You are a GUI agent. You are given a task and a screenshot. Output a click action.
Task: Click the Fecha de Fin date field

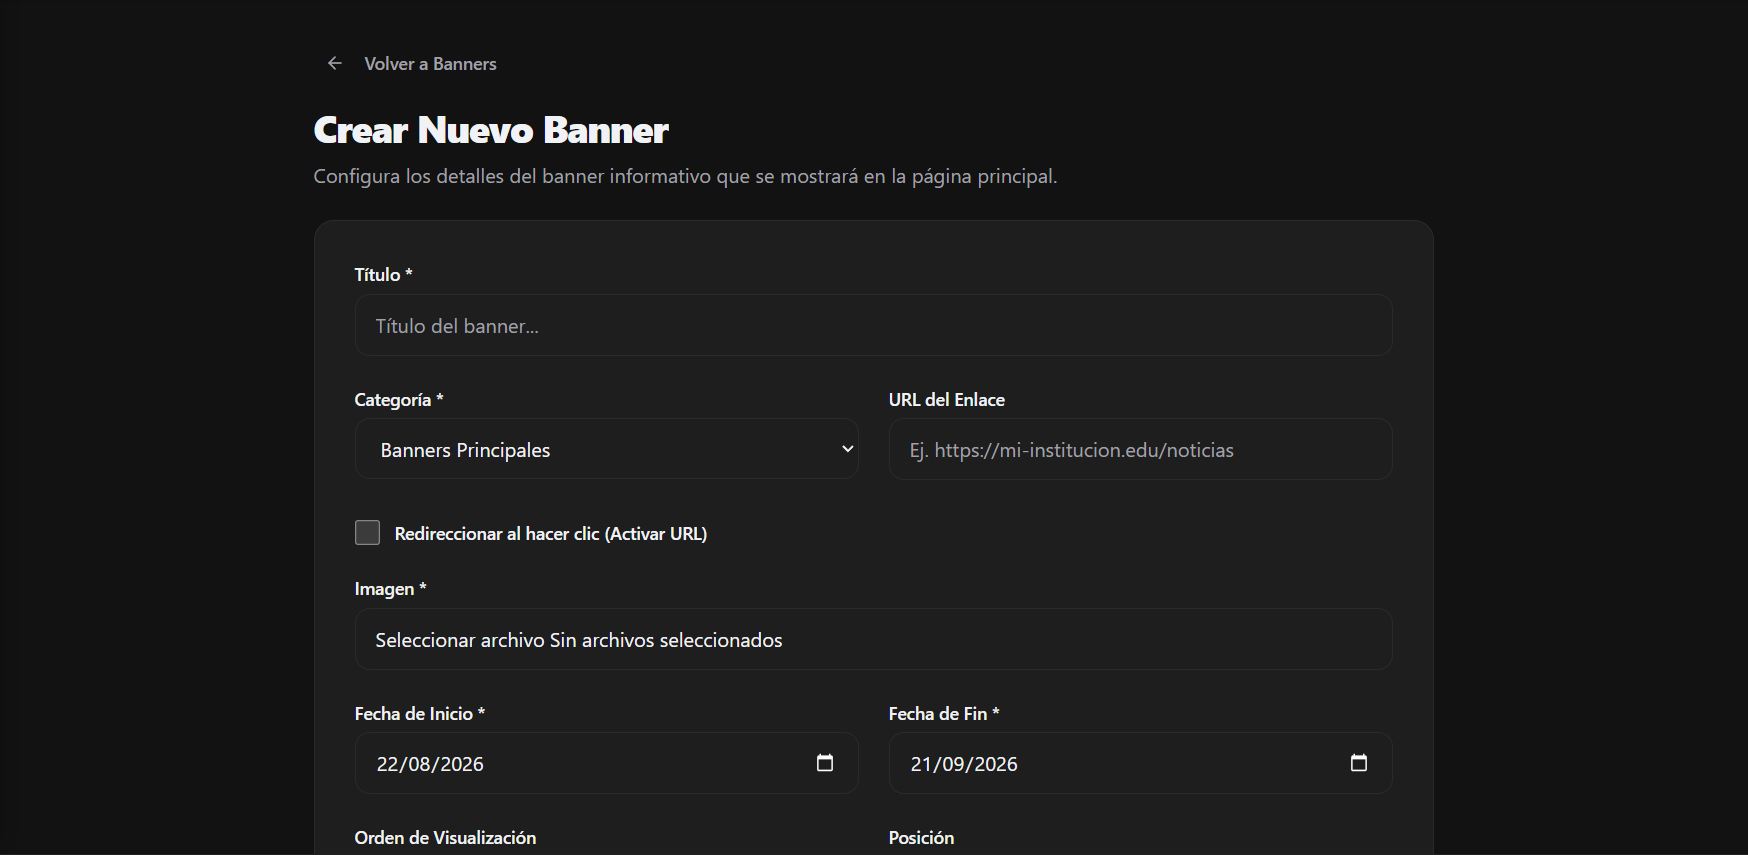[1140, 763]
